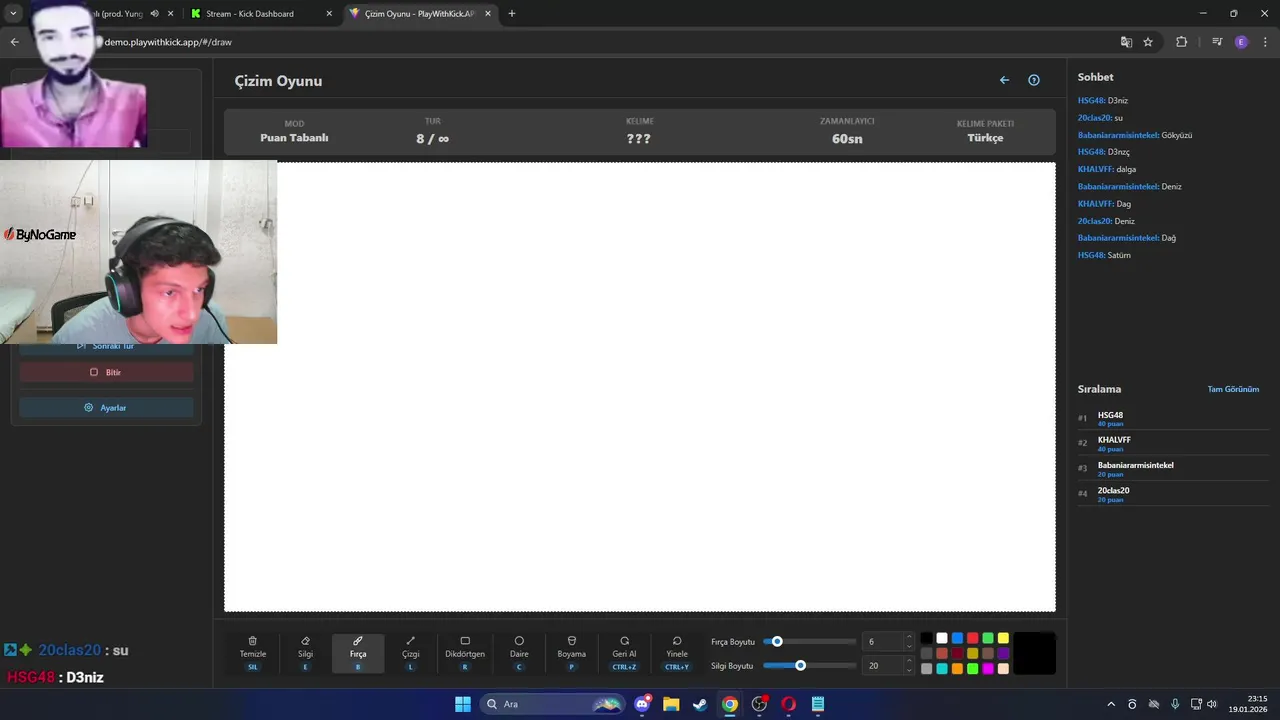Switch to Stream - Kick Dashboard tab

262,14
